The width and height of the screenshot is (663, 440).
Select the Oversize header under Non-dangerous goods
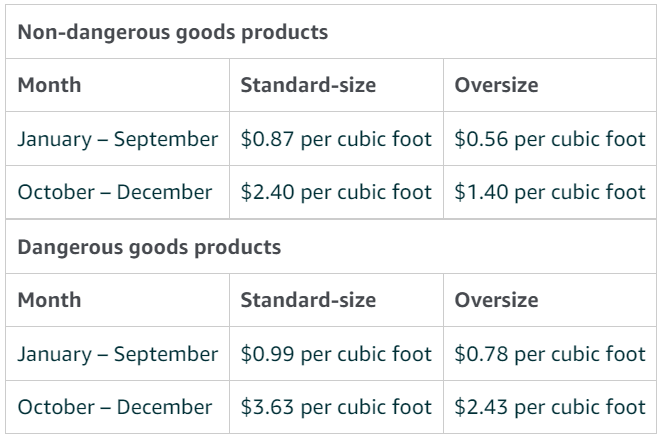[496, 85]
